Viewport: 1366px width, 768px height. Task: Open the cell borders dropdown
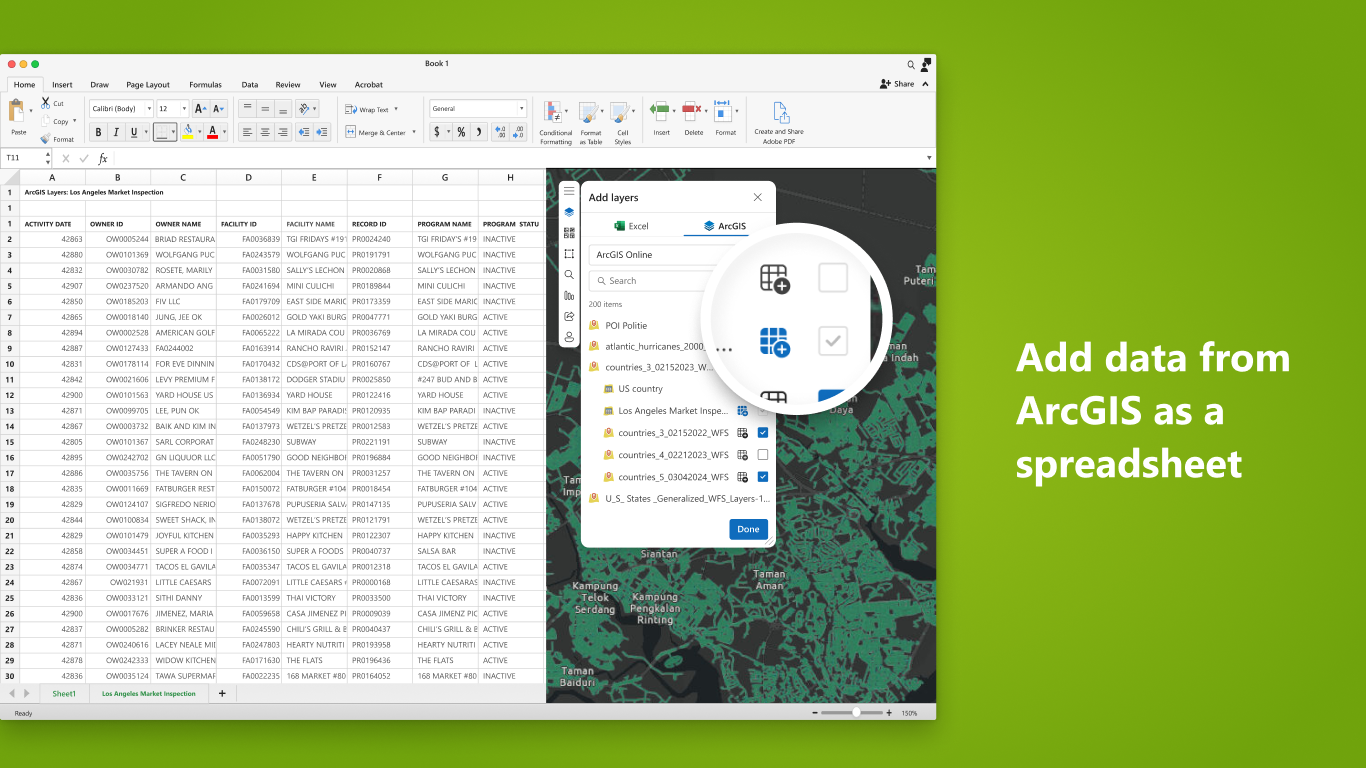[172, 132]
